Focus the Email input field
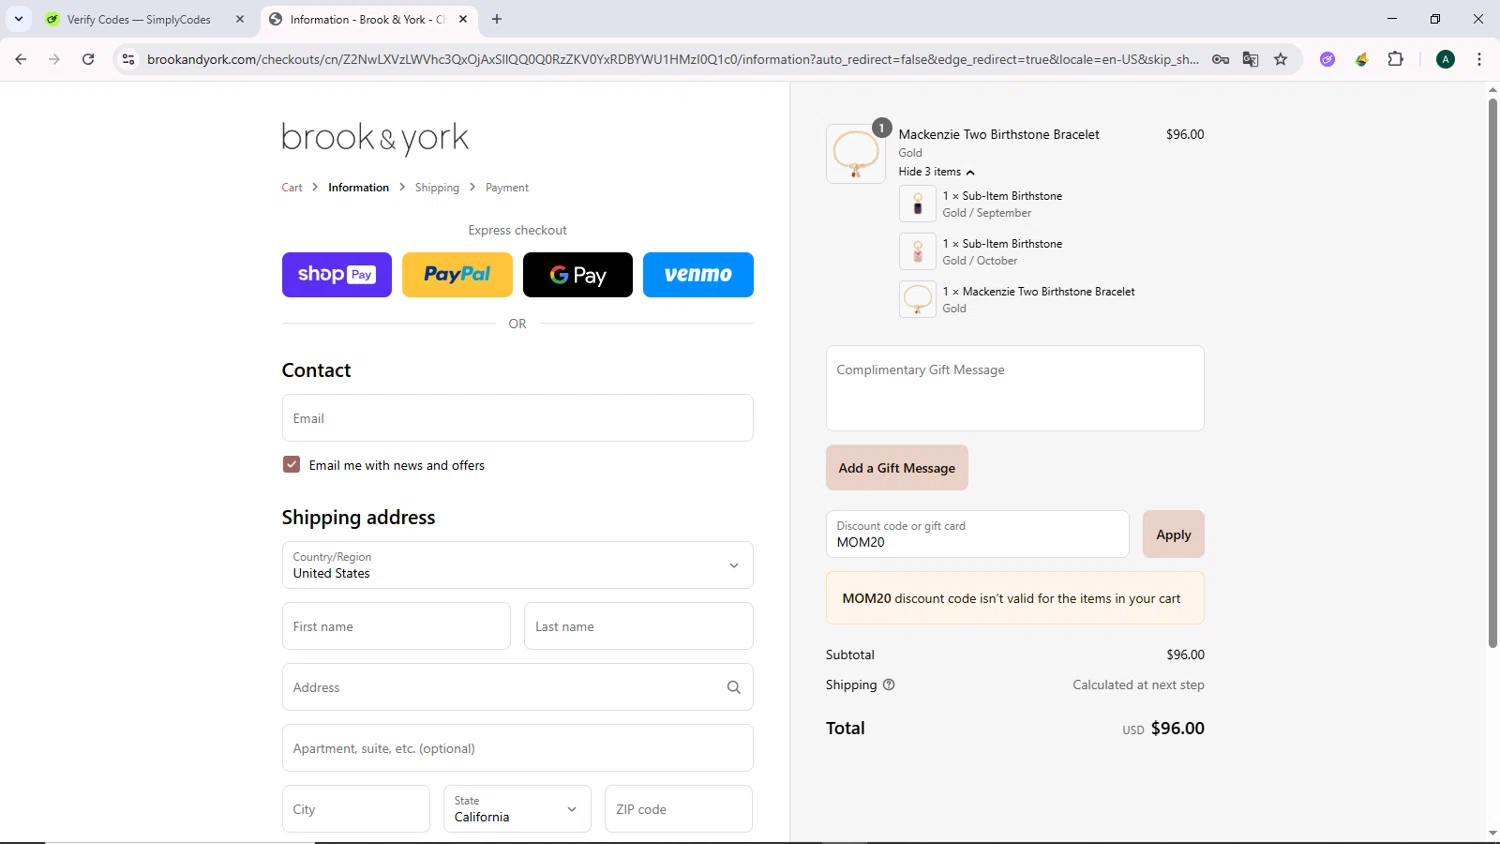Image resolution: width=1500 pixels, height=844 pixels. (x=517, y=418)
